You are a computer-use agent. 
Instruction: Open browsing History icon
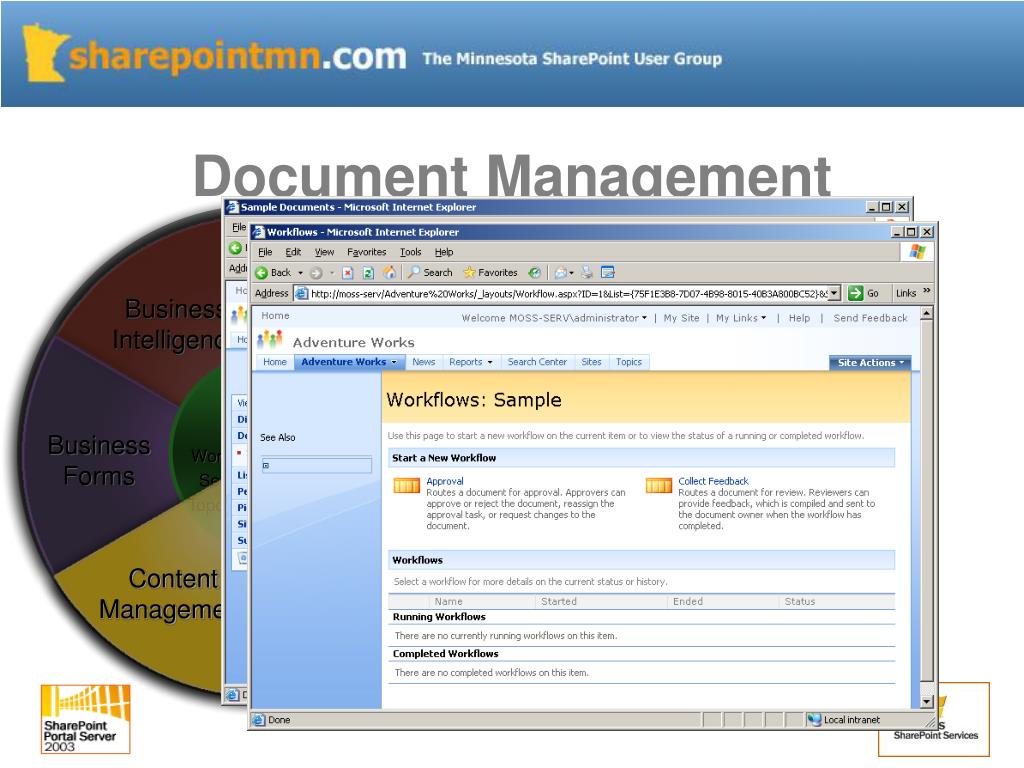pyautogui.click(x=534, y=272)
